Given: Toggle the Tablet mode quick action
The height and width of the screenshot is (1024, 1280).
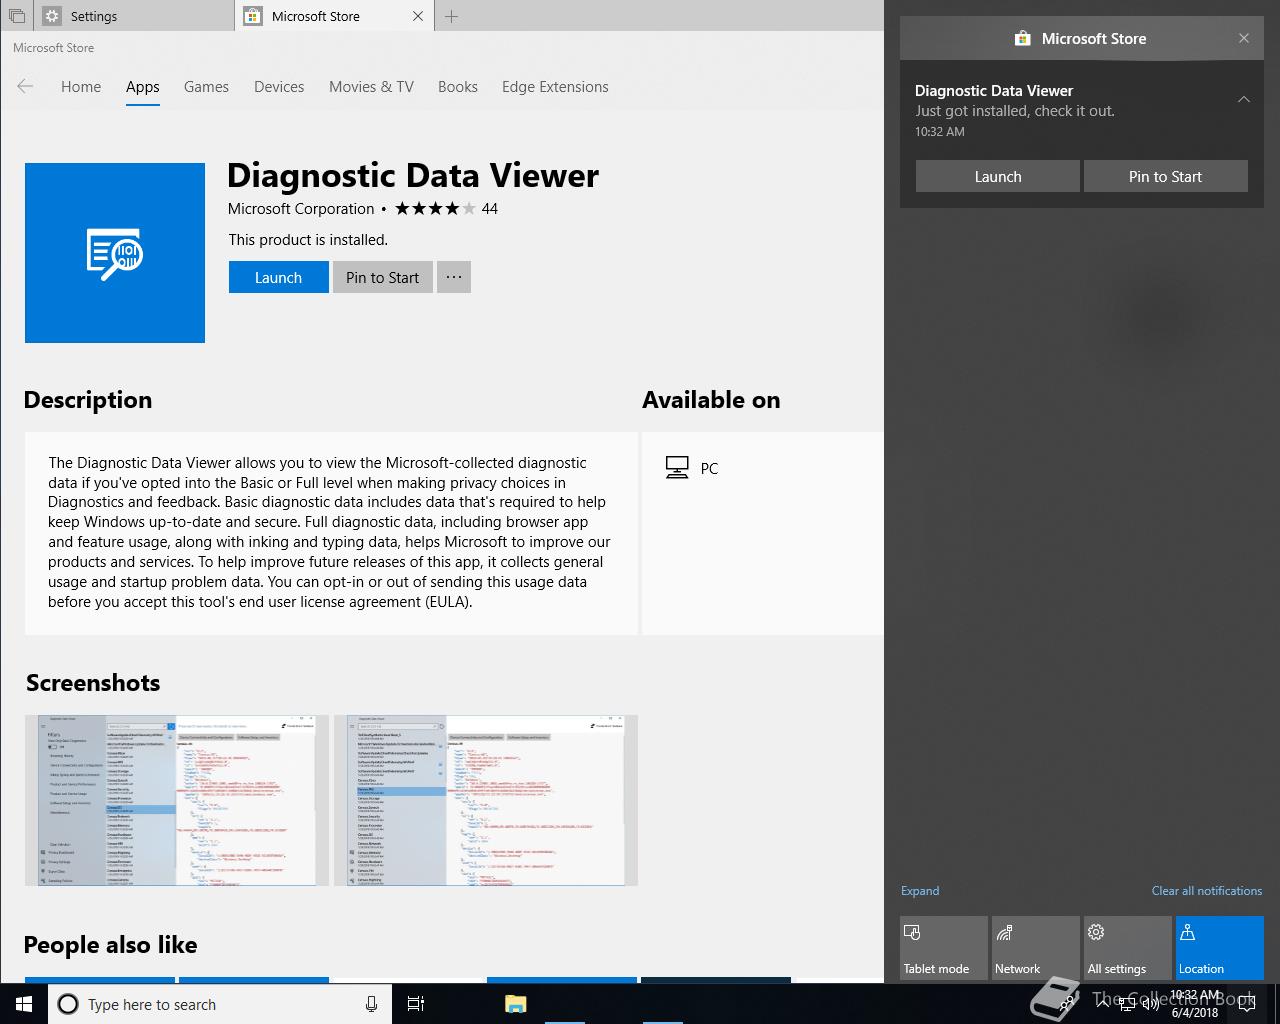Looking at the screenshot, I should coord(944,948).
